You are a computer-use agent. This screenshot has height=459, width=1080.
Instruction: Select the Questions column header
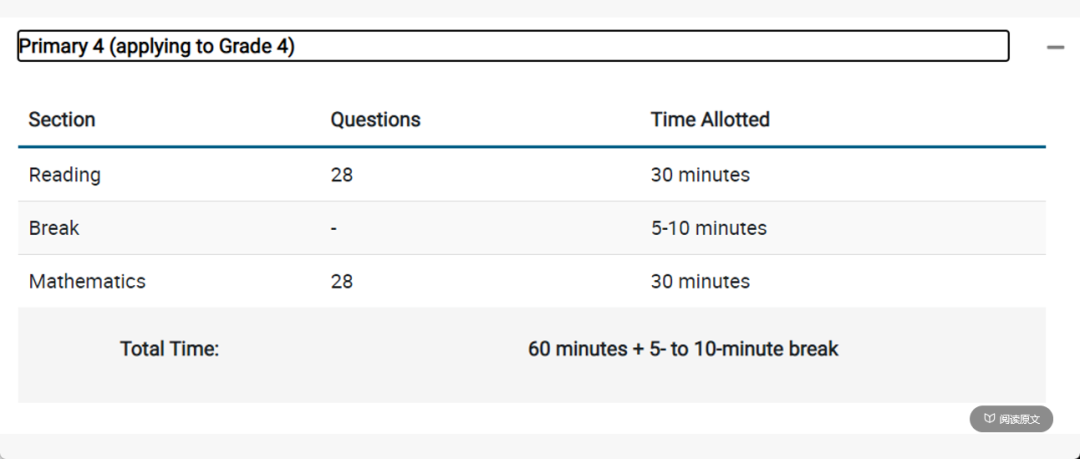point(375,119)
